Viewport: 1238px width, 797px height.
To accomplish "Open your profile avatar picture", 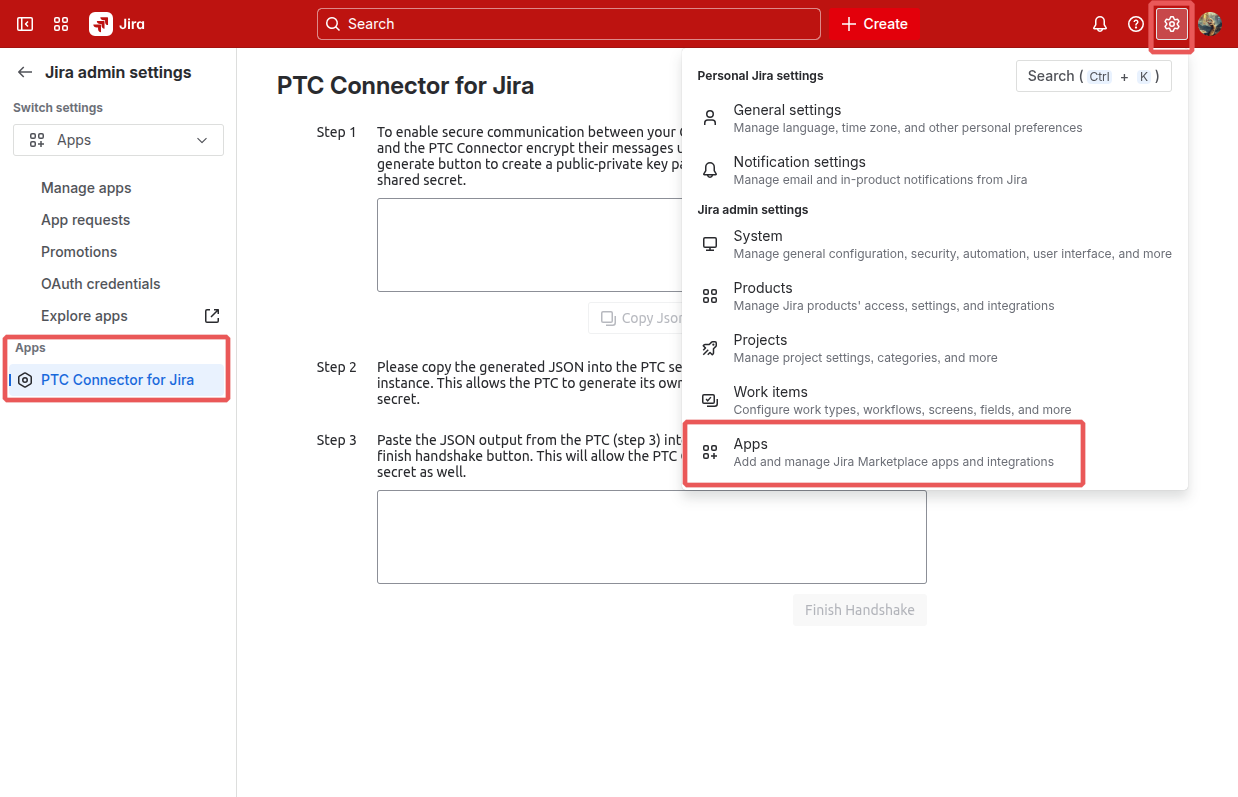I will pyautogui.click(x=1210, y=23).
